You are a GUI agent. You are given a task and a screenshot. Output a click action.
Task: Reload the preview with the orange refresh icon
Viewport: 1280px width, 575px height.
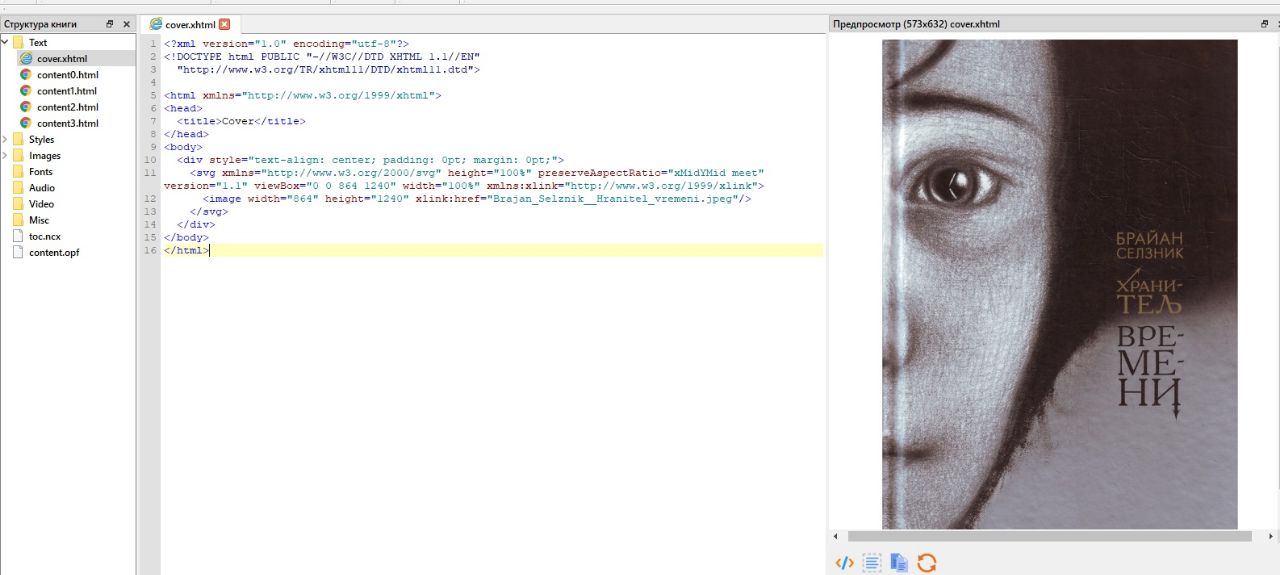927,563
